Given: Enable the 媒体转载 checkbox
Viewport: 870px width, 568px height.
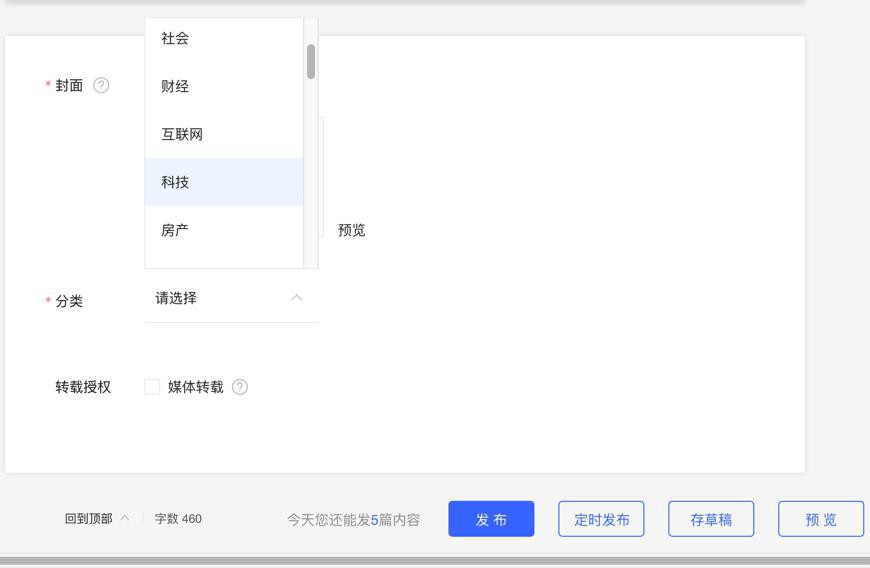Looking at the screenshot, I should 152,387.
